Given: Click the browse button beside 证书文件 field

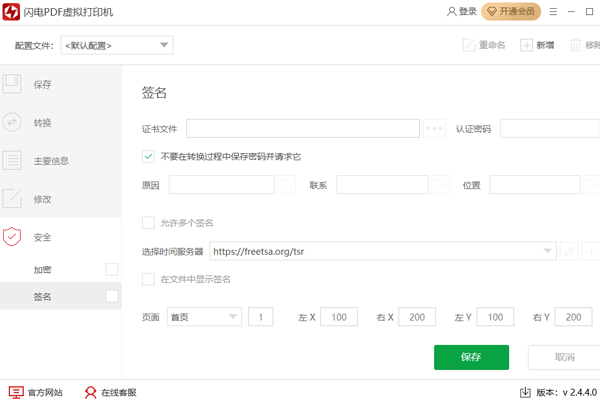Looking at the screenshot, I should point(433,128).
